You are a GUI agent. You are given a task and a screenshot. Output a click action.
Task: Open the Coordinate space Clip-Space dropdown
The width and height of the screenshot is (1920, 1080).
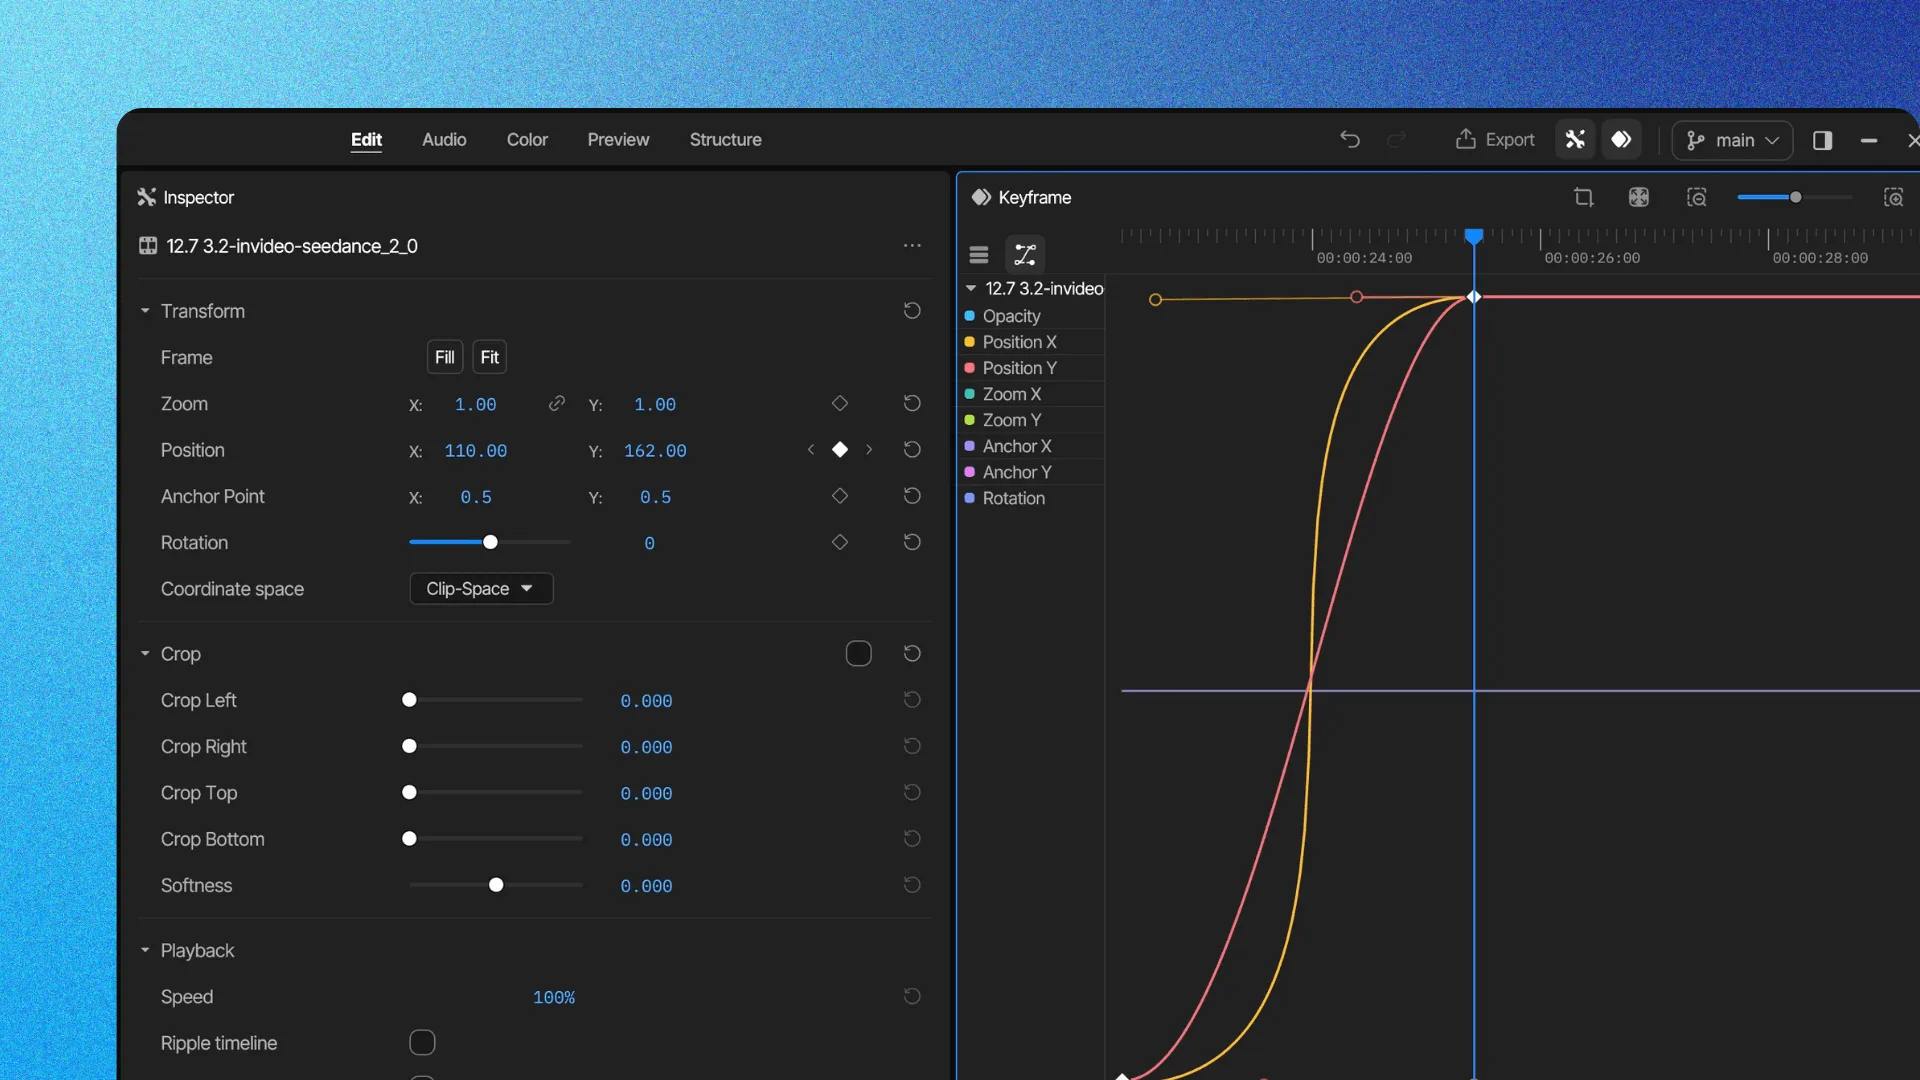(481, 589)
